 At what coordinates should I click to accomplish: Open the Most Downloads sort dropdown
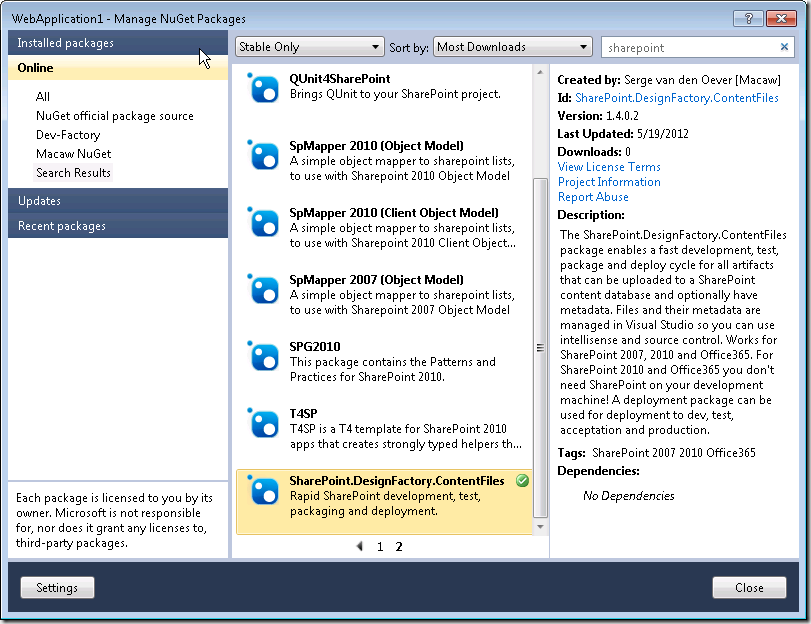[513, 47]
